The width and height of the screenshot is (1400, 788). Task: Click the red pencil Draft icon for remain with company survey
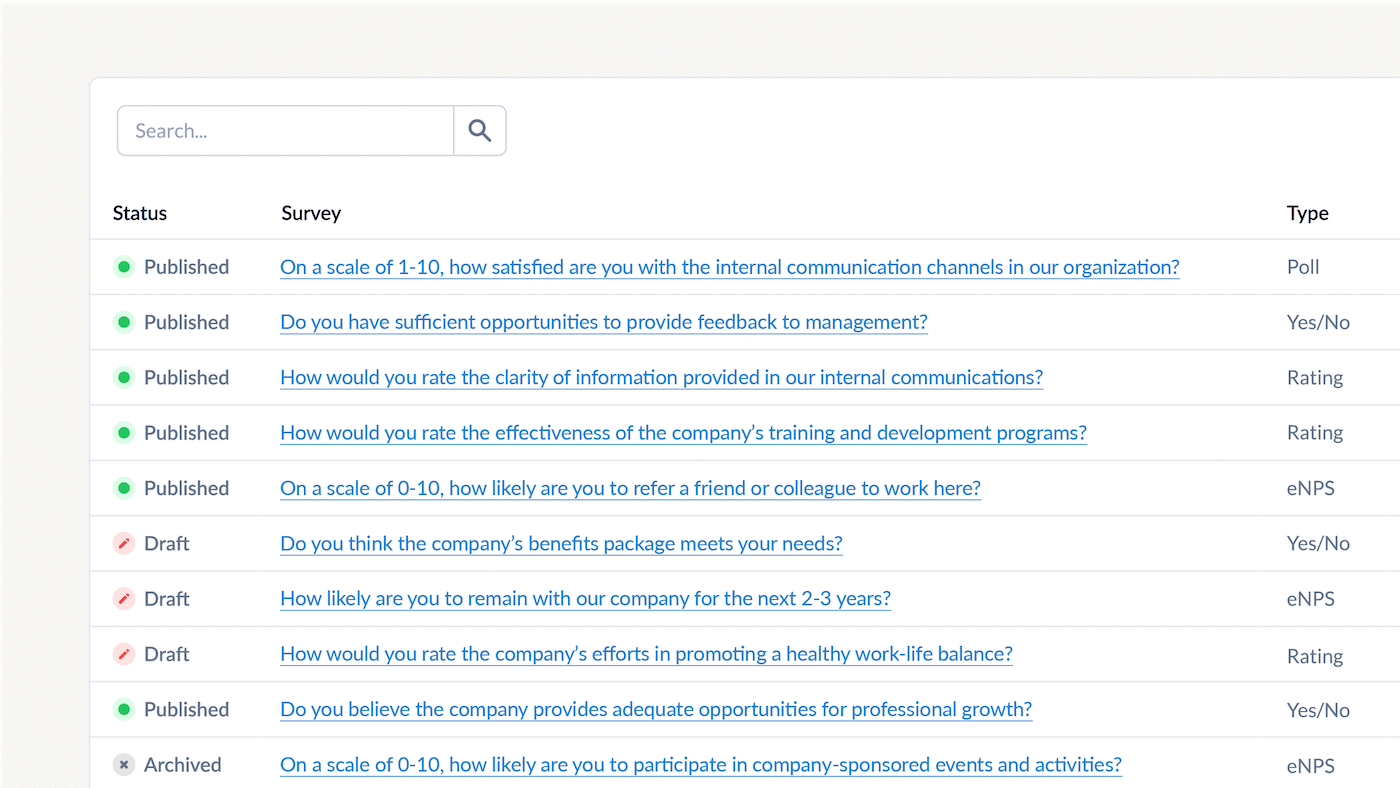[124, 599]
